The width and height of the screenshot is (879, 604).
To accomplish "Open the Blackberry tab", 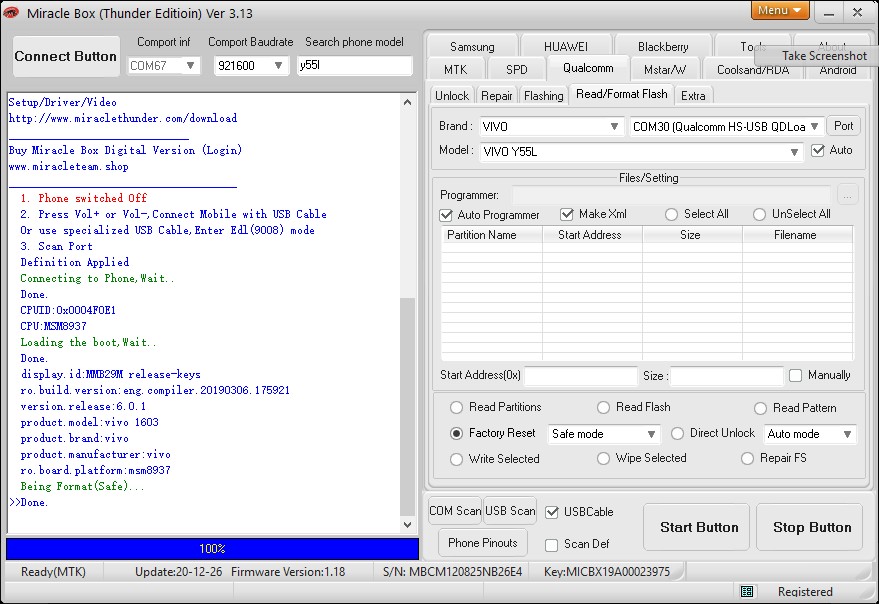I will tap(663, 47).
